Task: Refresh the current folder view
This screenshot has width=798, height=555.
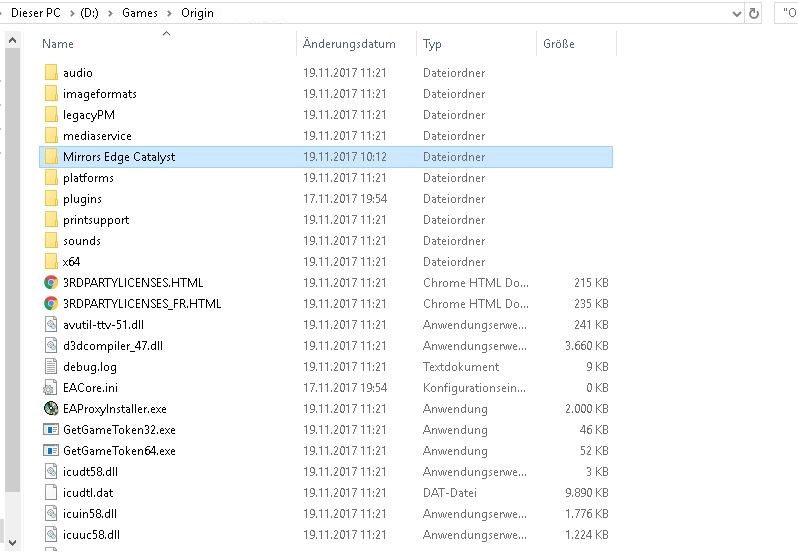Action: [x=754, y=13]
